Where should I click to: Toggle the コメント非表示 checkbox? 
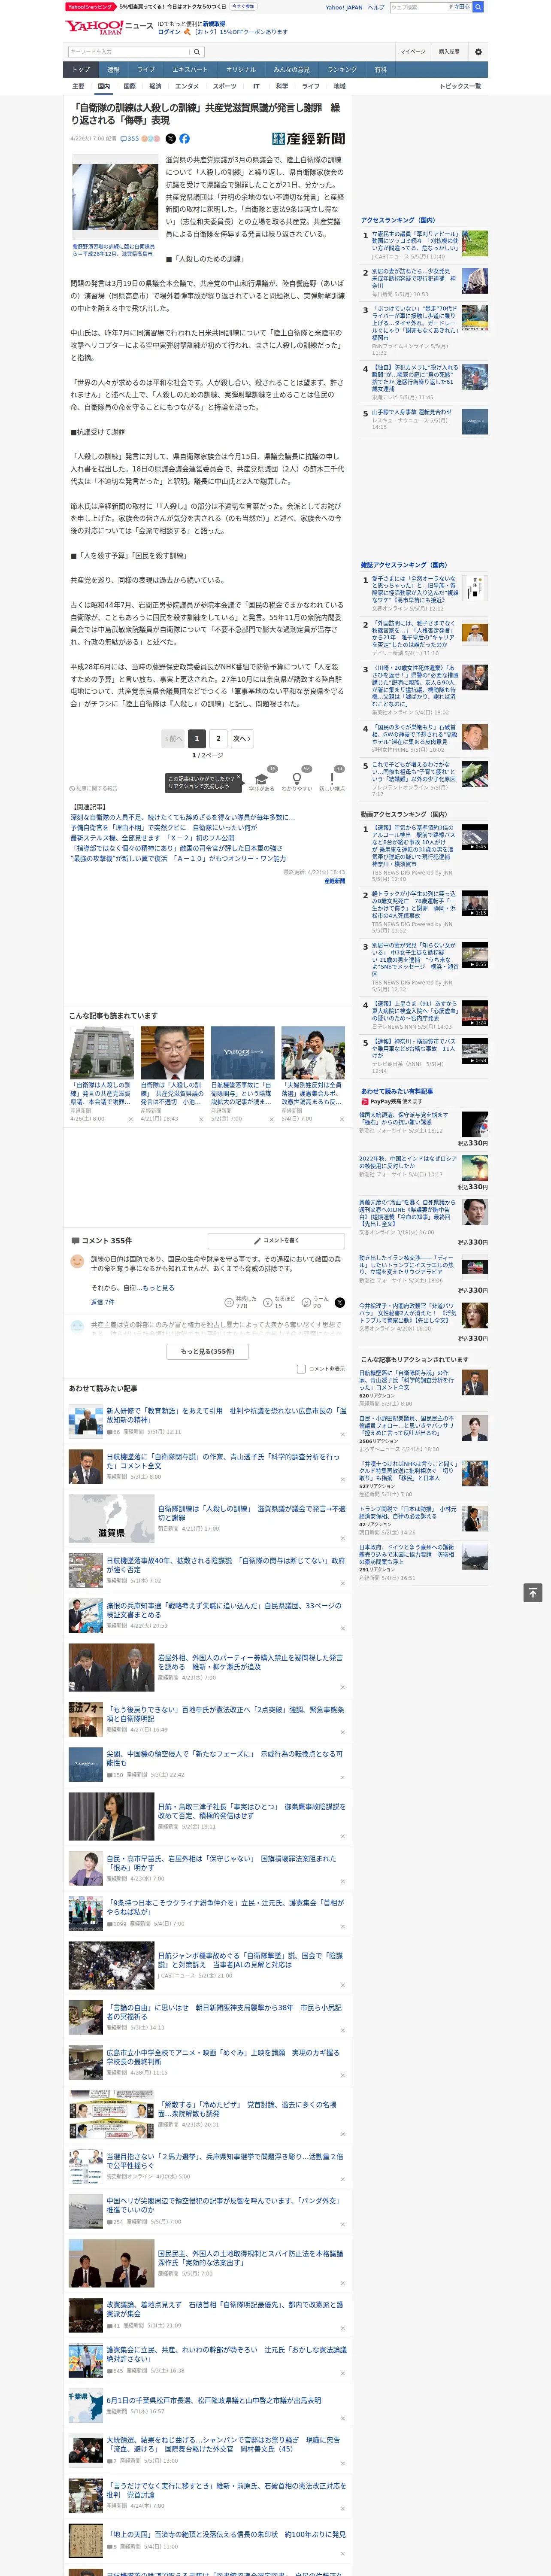[x=301, y=1369]
